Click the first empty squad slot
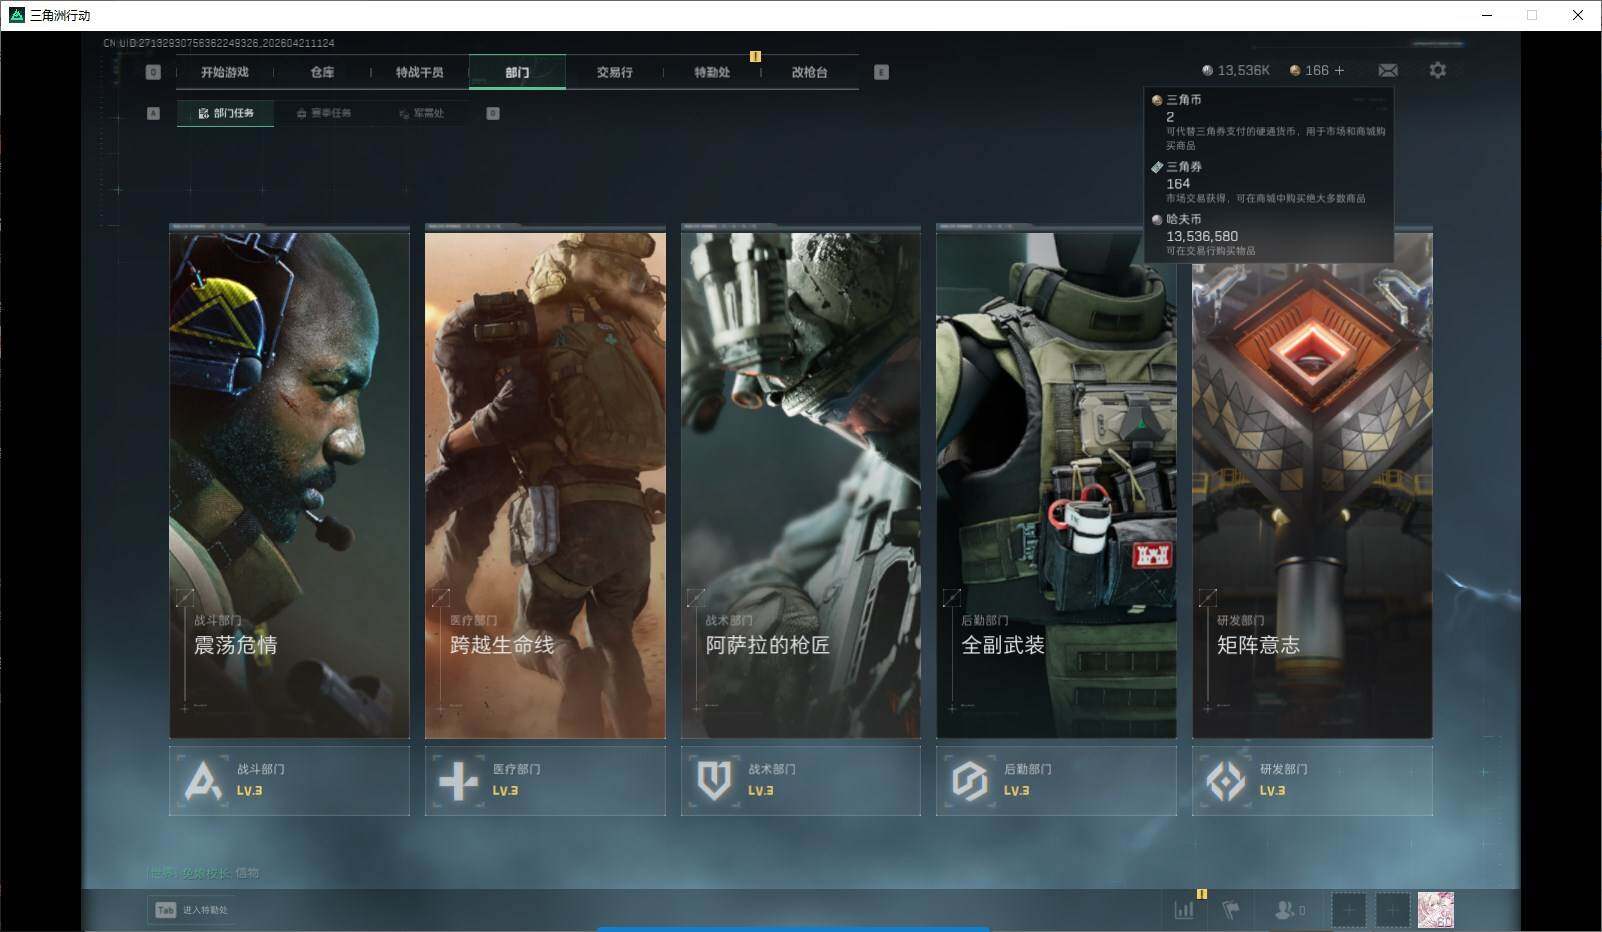Viewport: 1602px width, 932px height. [x=1348, y=910]
